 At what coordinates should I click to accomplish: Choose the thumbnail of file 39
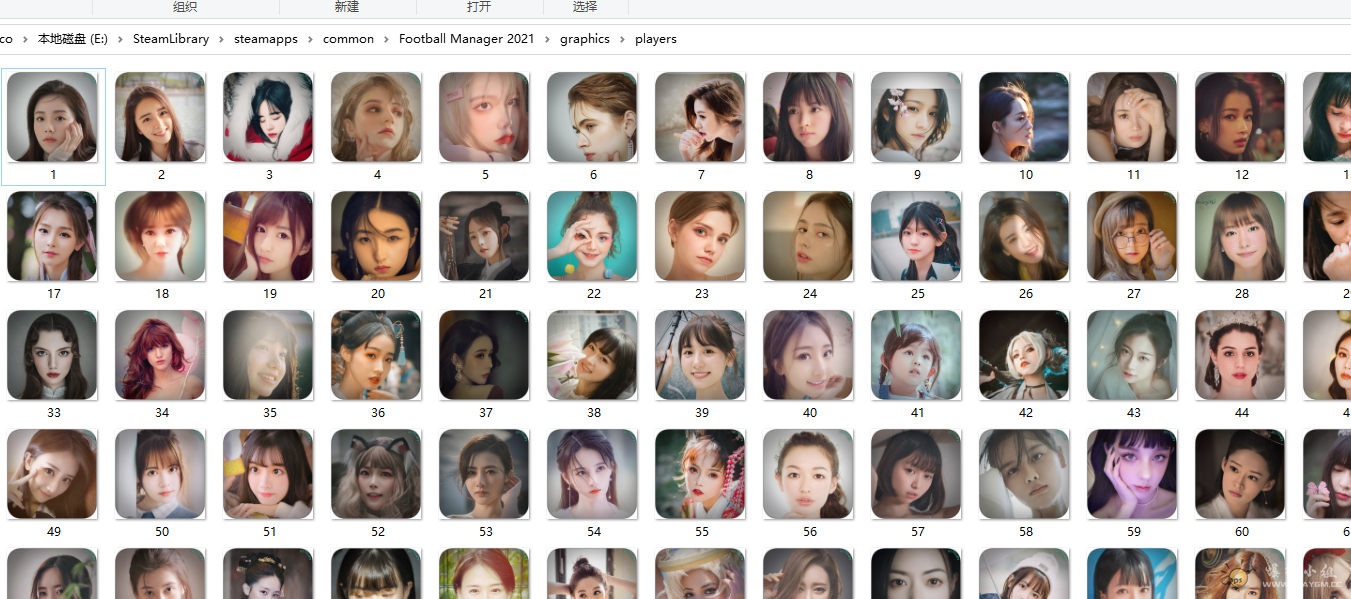pos(701,355)
